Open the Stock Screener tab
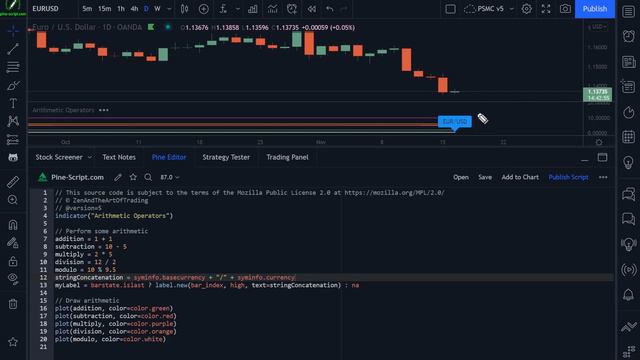Screen dimensions: 640x360 pyautogui.click(x=59, y=157)
